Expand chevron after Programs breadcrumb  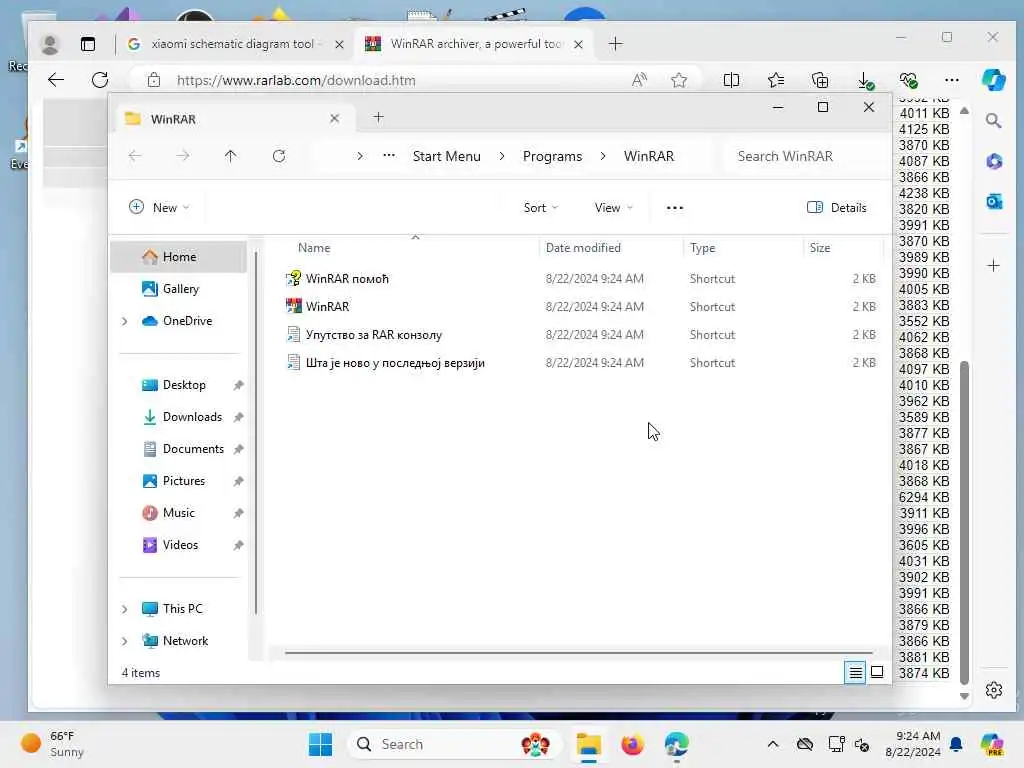(603, 156)
